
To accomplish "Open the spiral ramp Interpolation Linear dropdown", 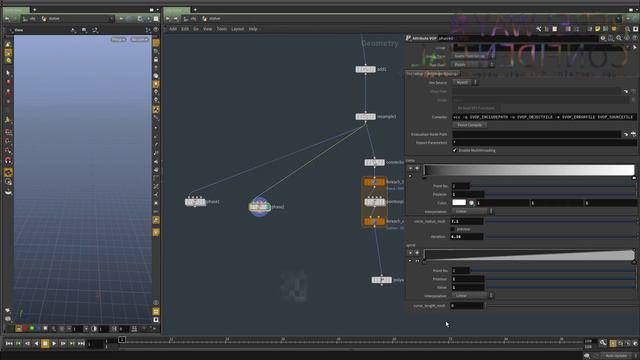I will (x=472, y=296).
